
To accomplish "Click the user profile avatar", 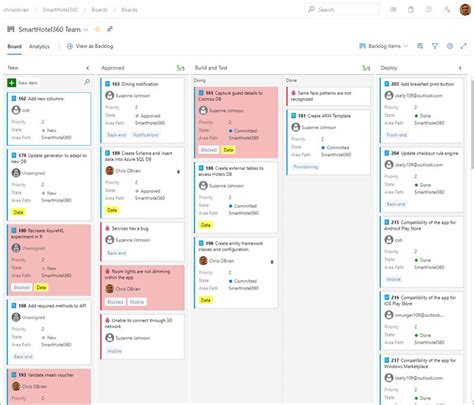I will click(x=465, y=10).
